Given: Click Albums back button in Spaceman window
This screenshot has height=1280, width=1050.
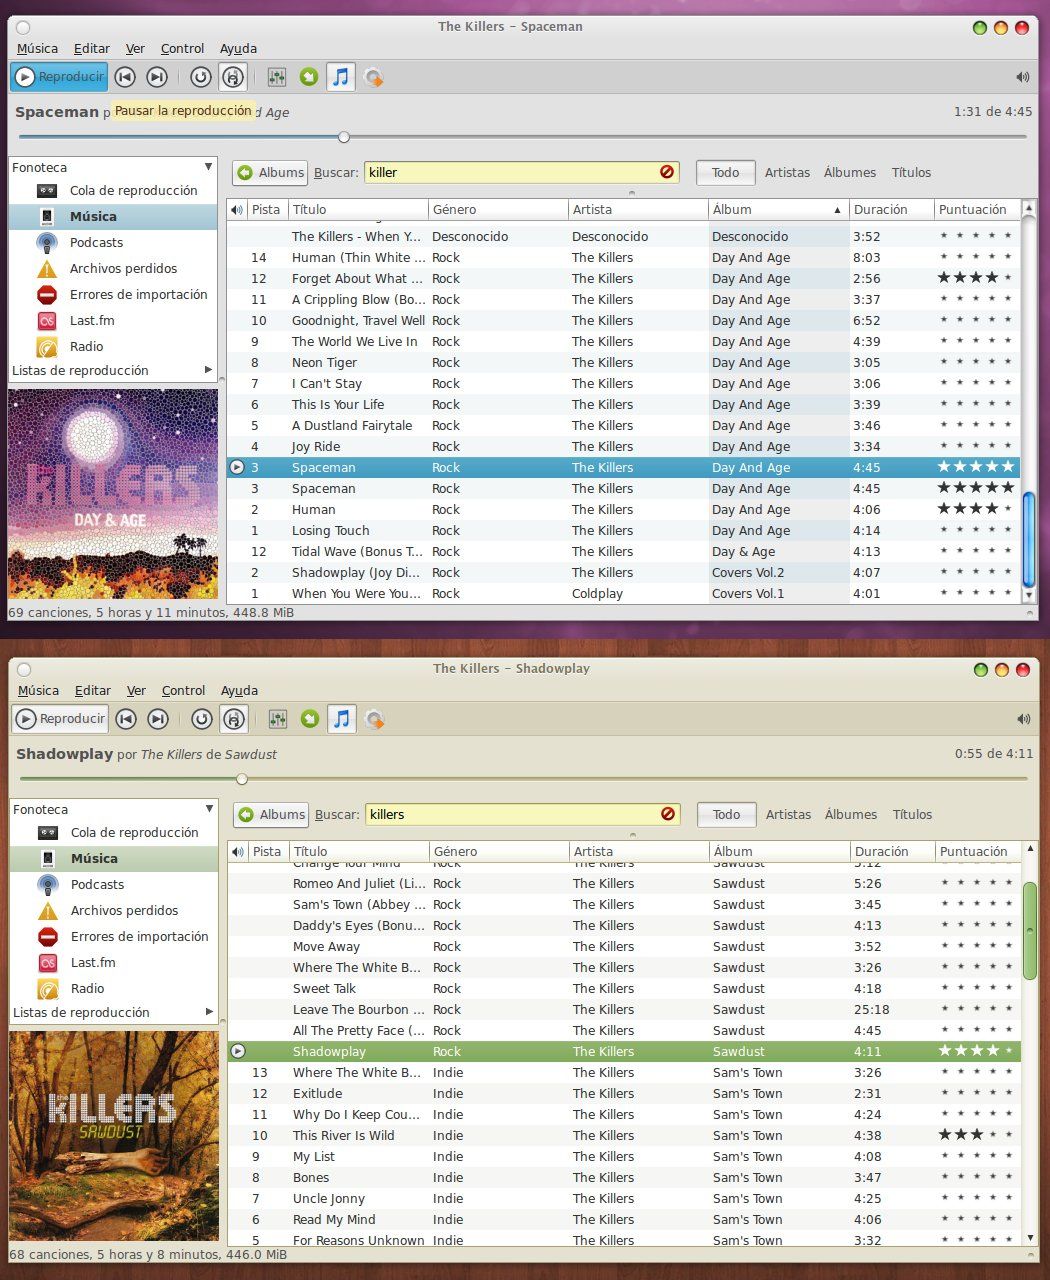Looking at the screenshot, I should tap(270, 172).
